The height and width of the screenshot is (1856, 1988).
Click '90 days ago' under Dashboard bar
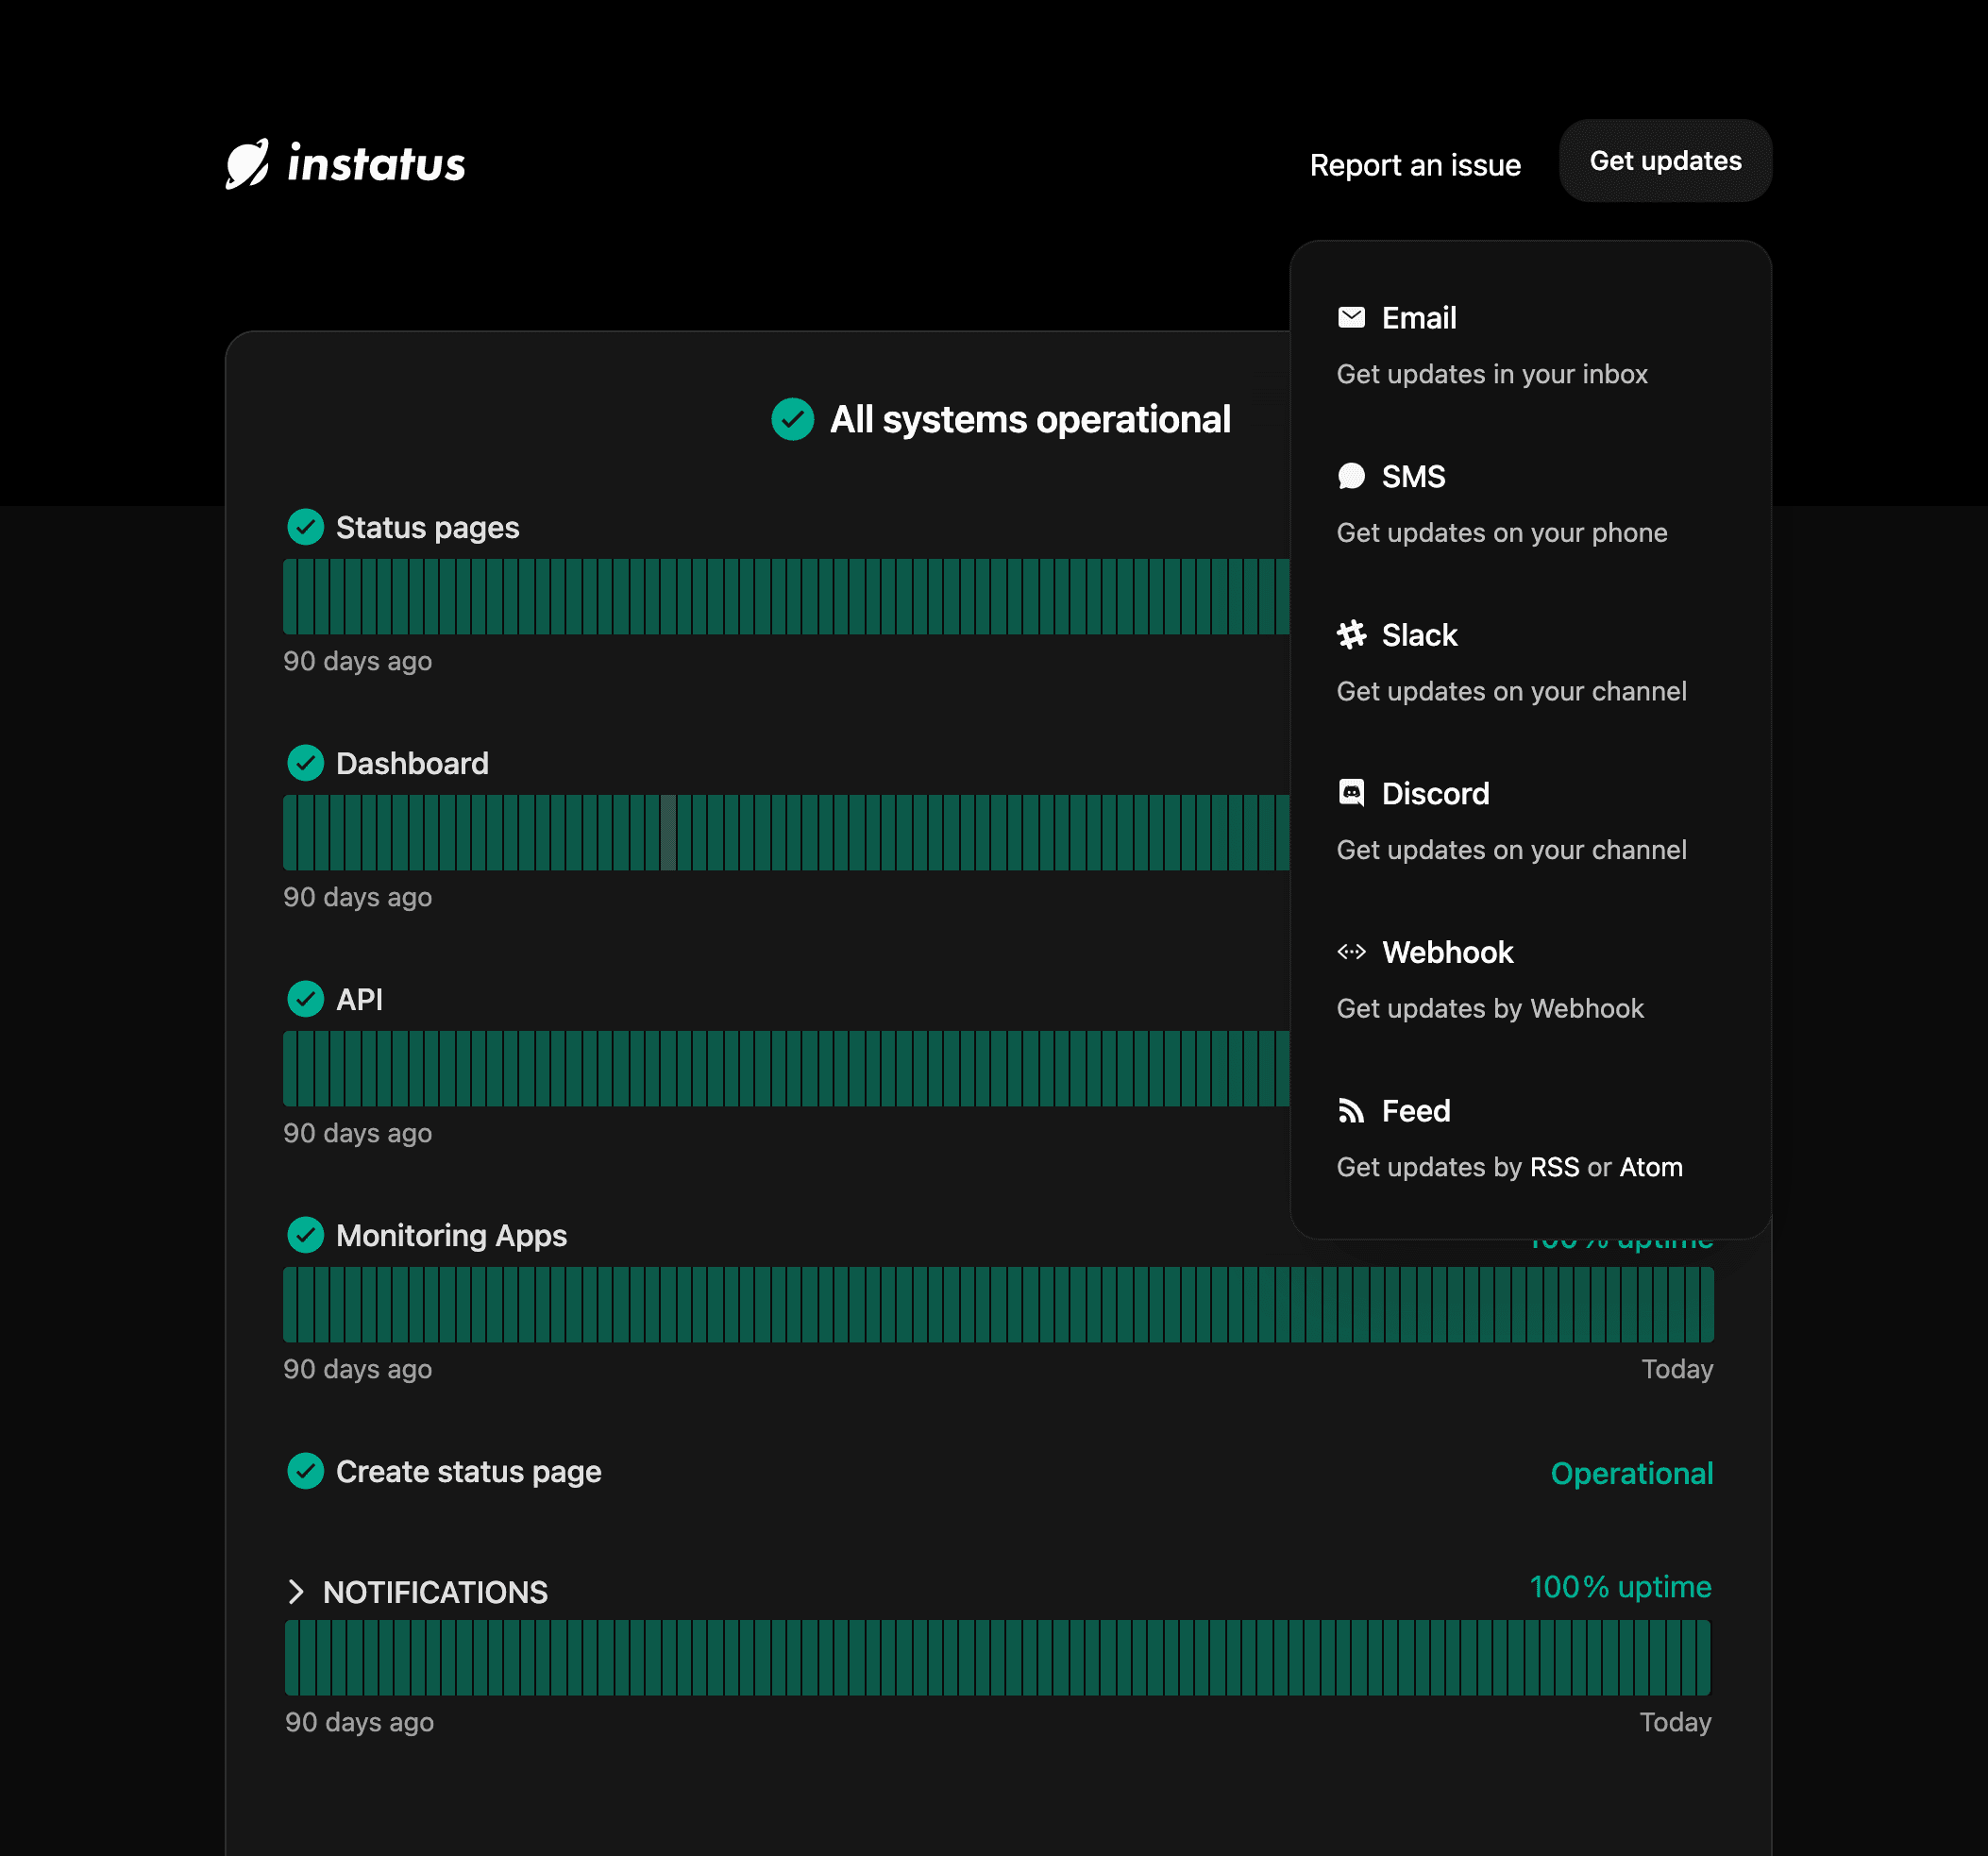(x=357, y=897)
